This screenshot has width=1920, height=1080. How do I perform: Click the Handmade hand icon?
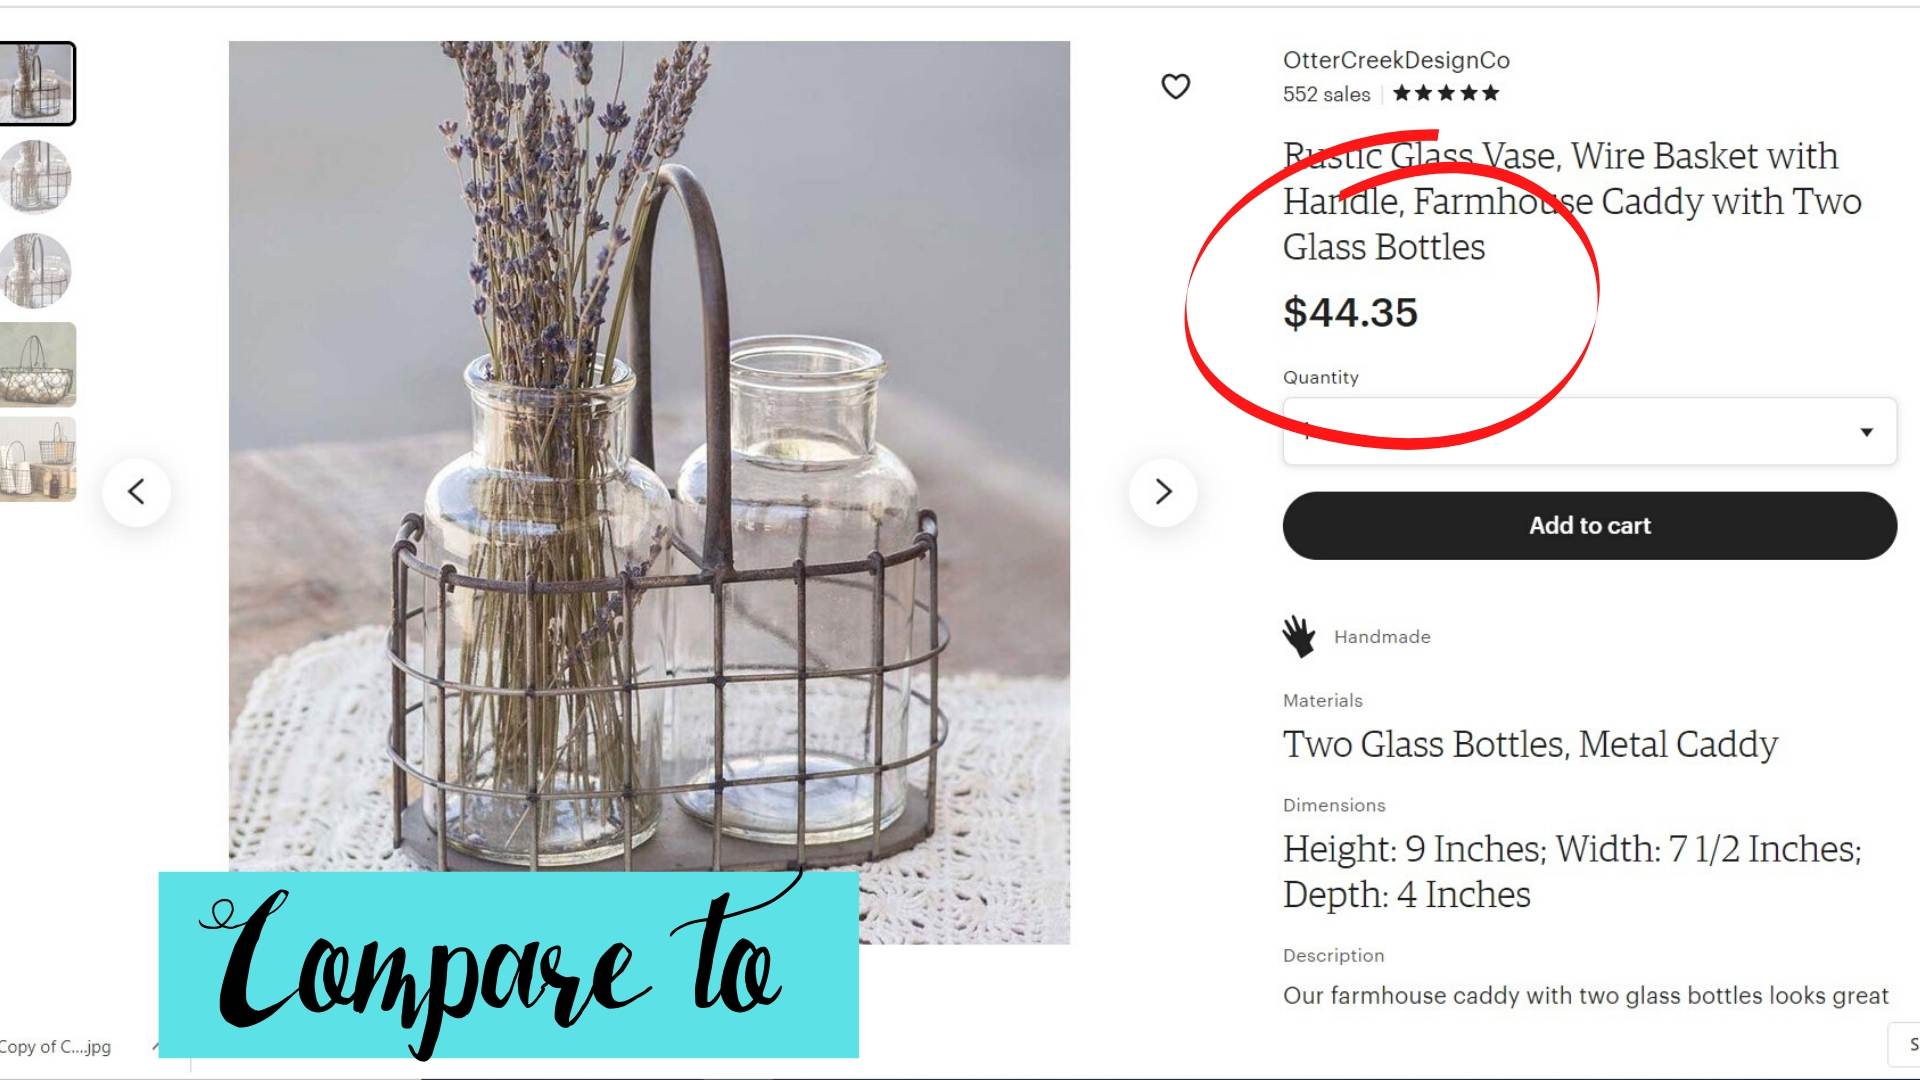[x=1299, y=637]
